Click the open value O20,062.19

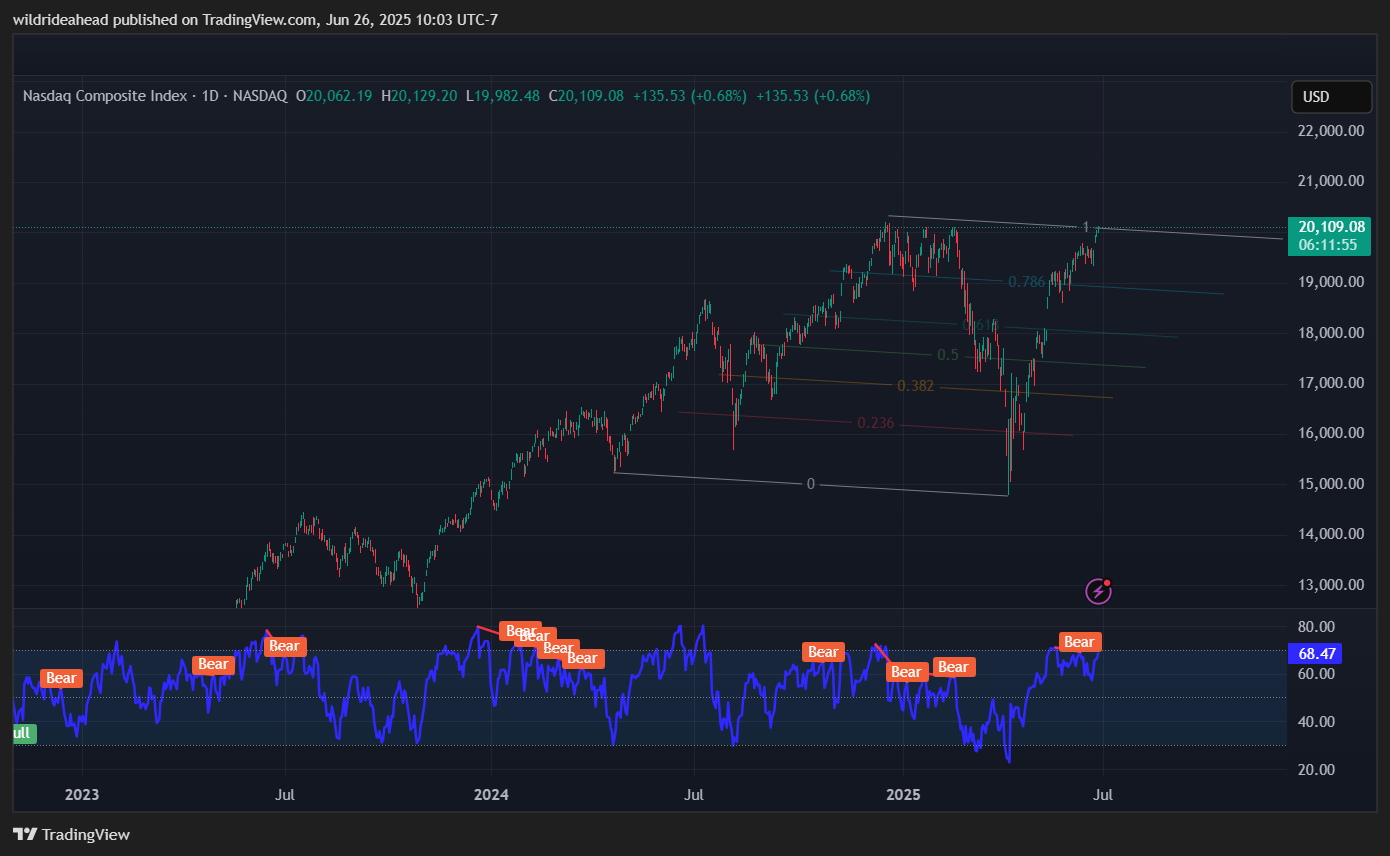pyautogui.click(x=334, y=96)
